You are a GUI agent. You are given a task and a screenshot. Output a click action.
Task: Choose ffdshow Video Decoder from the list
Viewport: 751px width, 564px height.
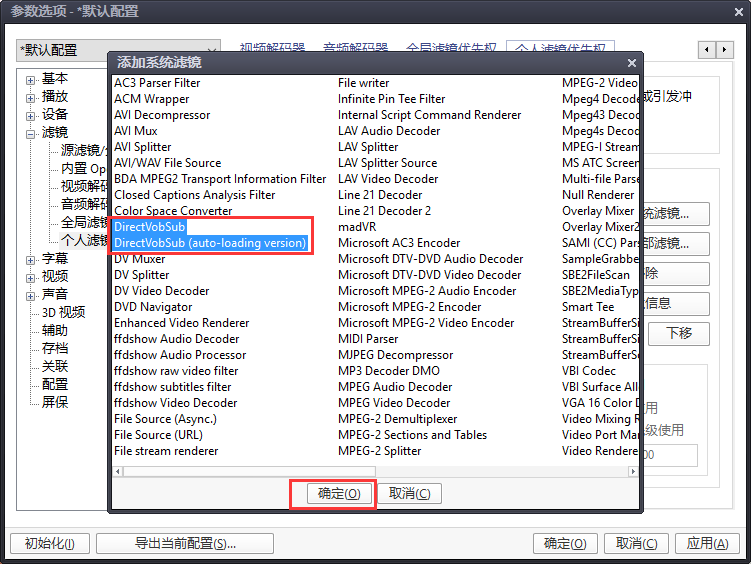tap(176, 403)
